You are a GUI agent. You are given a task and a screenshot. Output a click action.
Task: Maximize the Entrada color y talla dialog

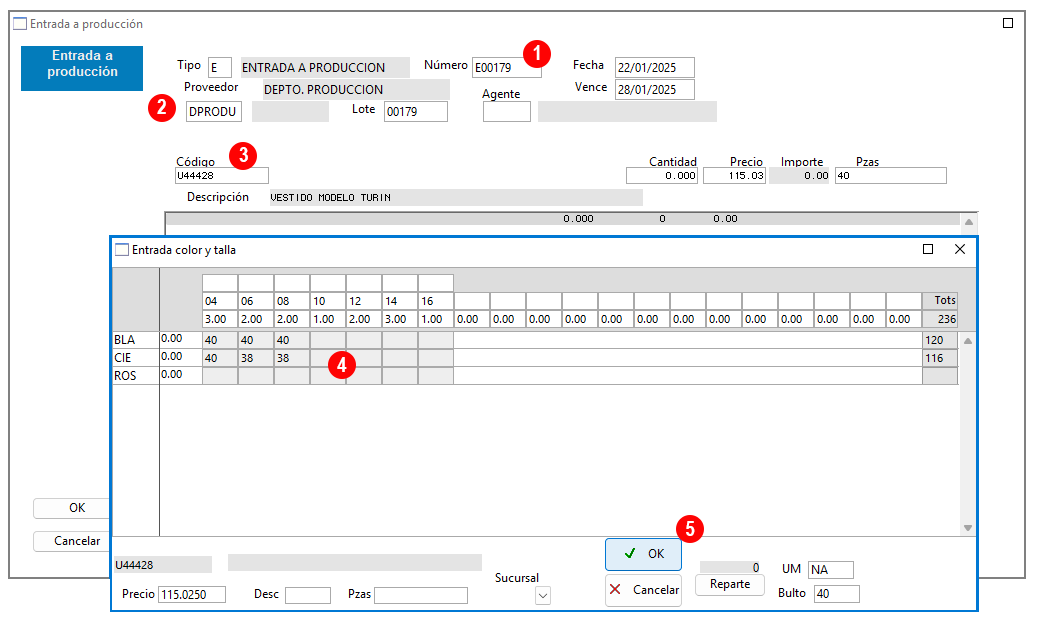pyautogui.click(x=928, y=249)
